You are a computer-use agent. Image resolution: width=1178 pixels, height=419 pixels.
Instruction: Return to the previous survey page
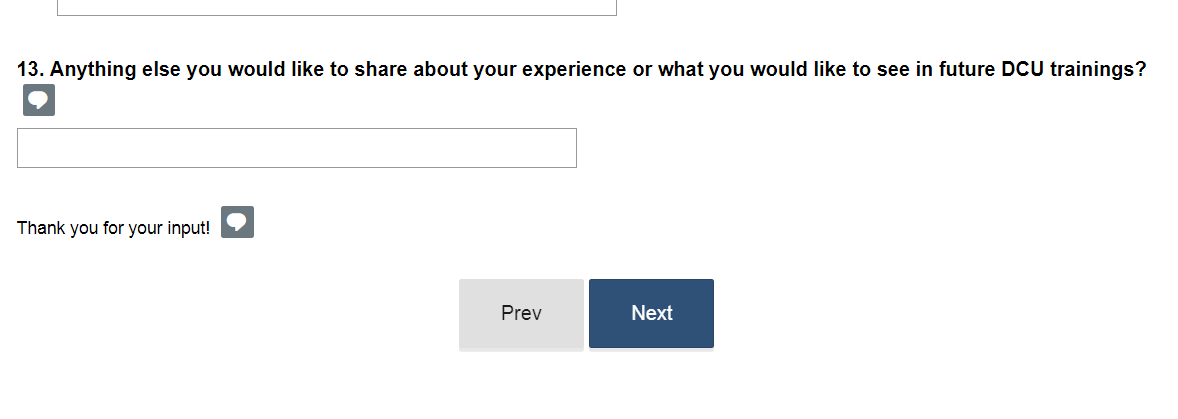point(521,313)
